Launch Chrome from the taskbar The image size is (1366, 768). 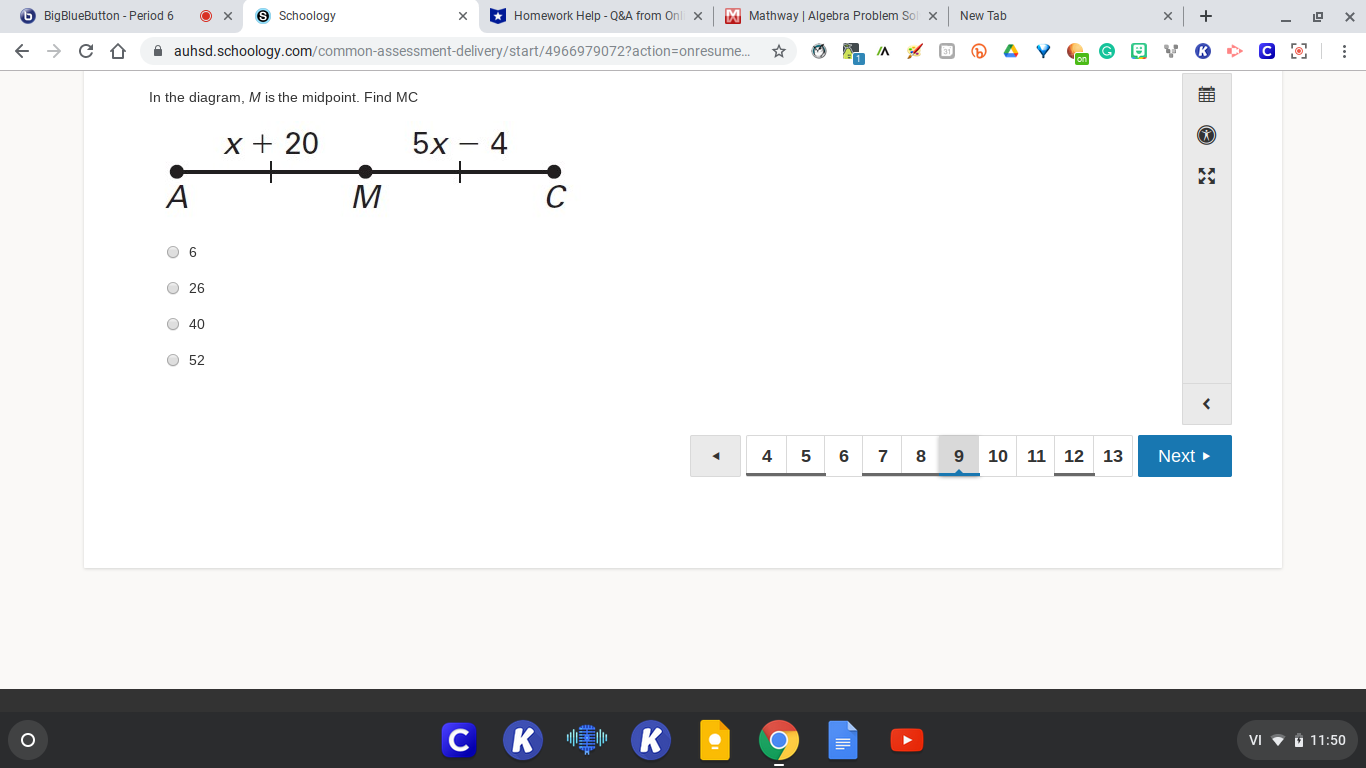click(x=779, y=740)
